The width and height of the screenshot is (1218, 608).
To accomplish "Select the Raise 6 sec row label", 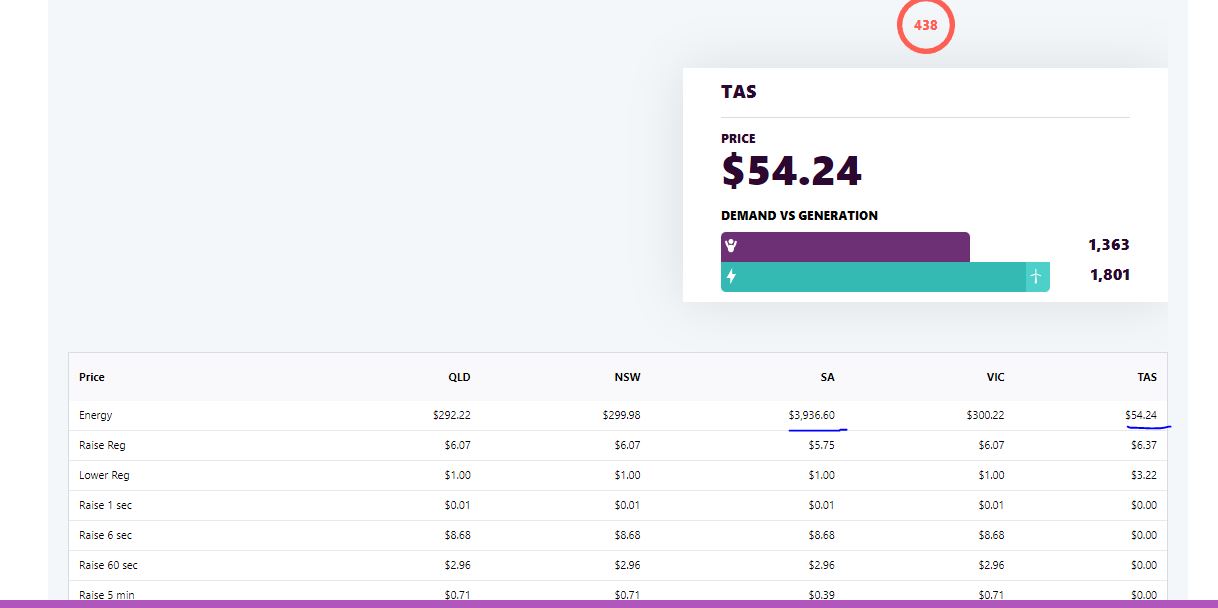I will [x=105, y=535].
